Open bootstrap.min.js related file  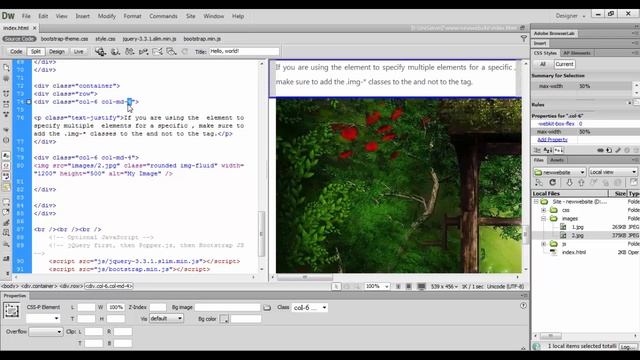pyautogui.click(x=202, y=39)
